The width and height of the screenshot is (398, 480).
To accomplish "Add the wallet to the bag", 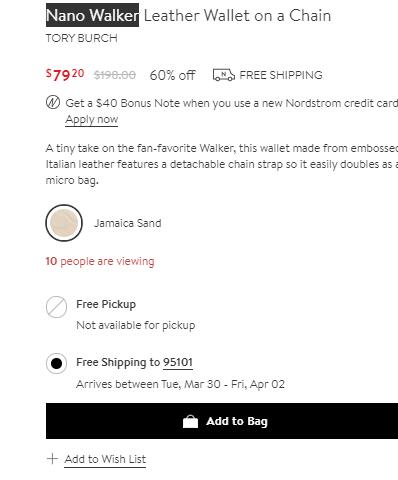I will click(222, 421).
